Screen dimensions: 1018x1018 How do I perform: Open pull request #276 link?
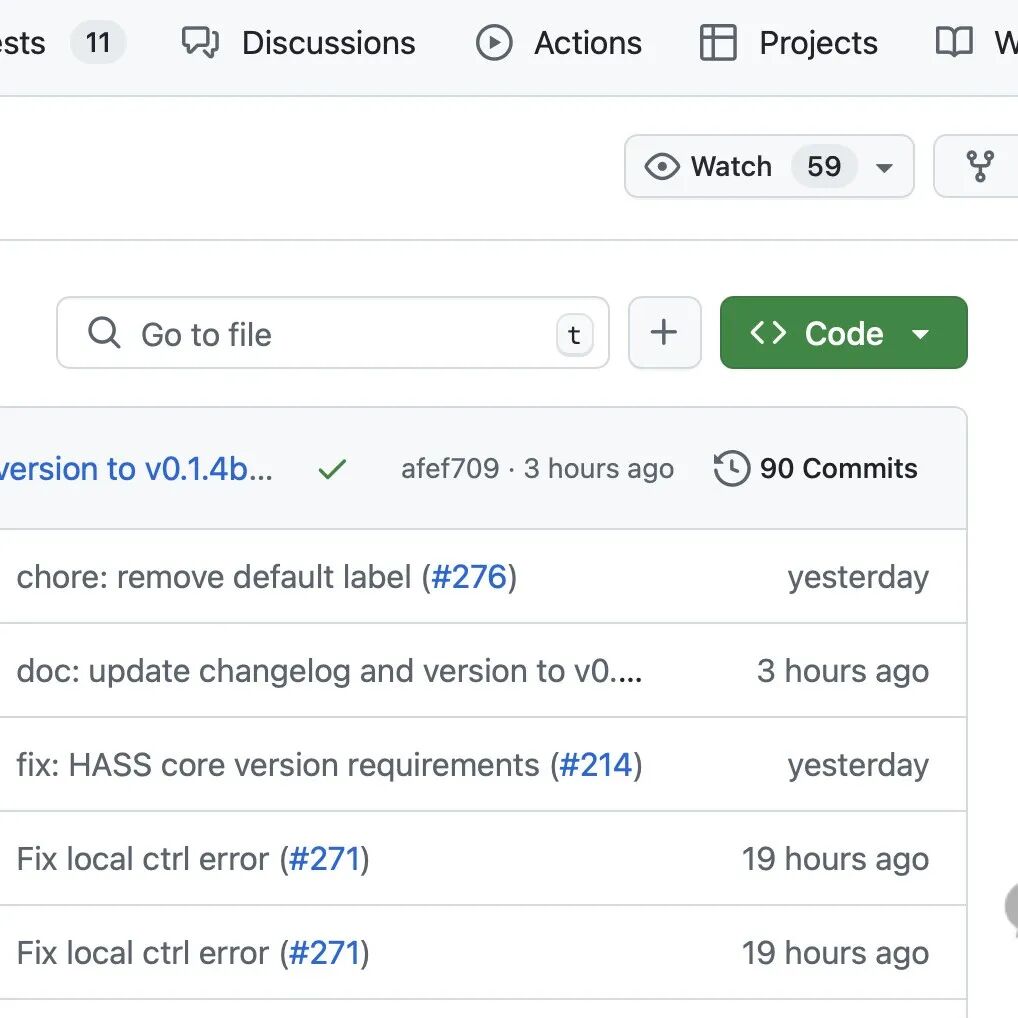tap(469, 577)
